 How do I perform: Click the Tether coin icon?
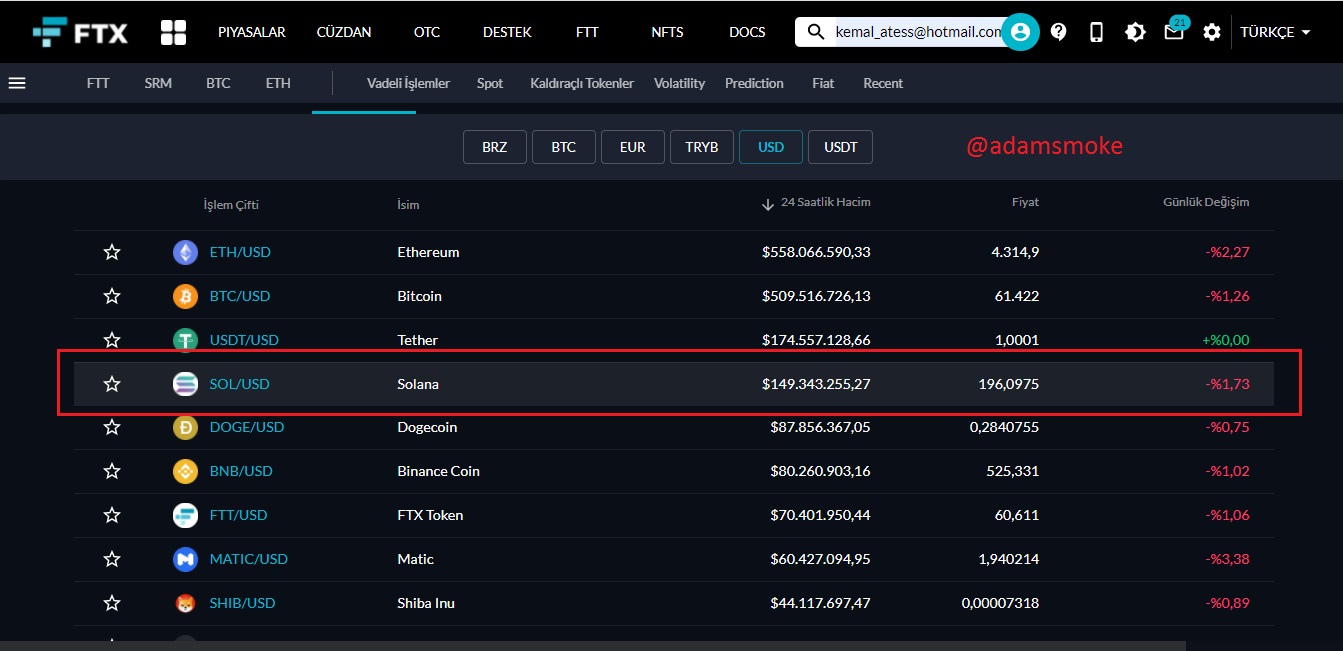point(185,340)
